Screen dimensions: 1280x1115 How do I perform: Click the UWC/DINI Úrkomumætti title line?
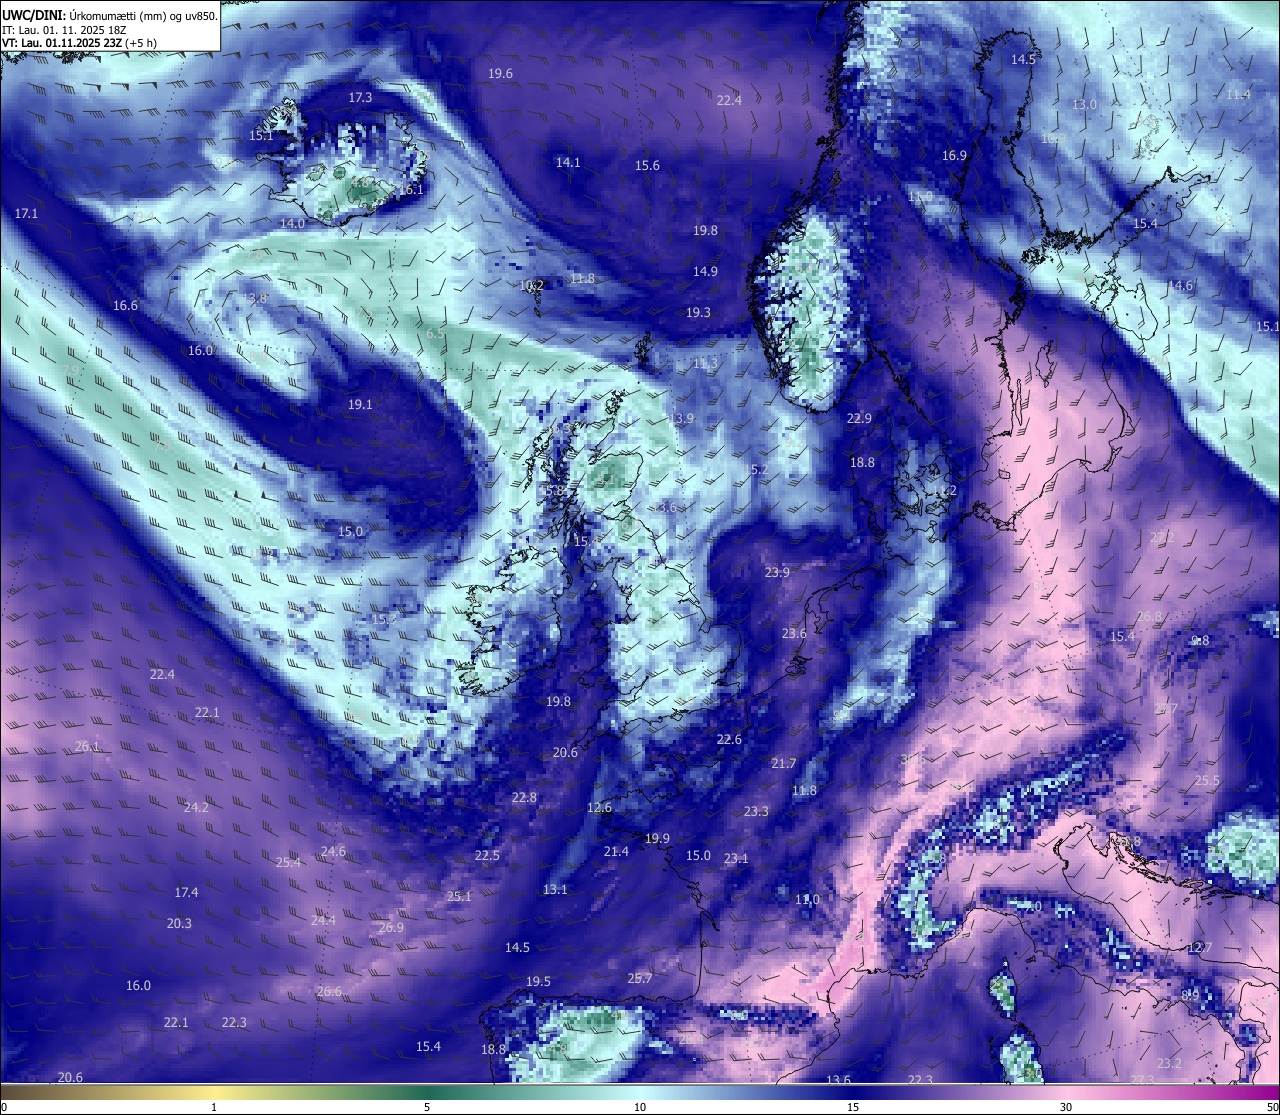(x=109, y=16)
